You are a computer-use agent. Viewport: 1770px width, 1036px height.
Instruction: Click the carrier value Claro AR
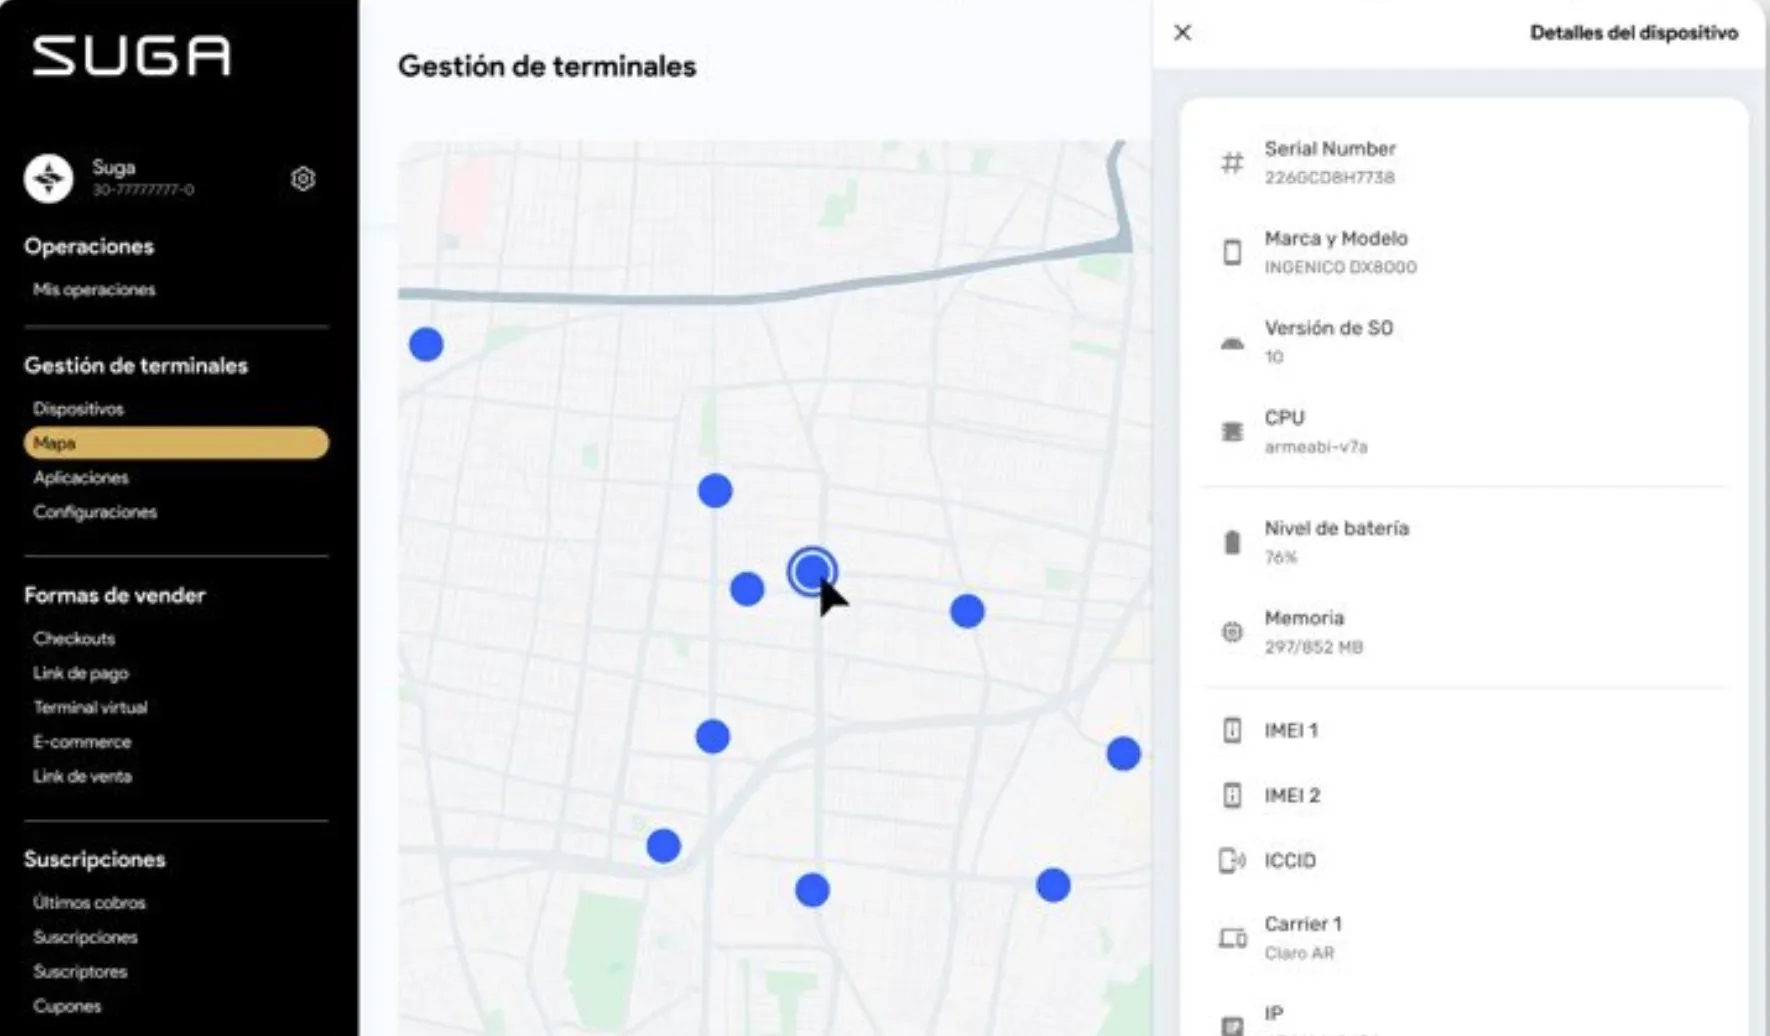pyautogui.click(x=1299, y=954)
